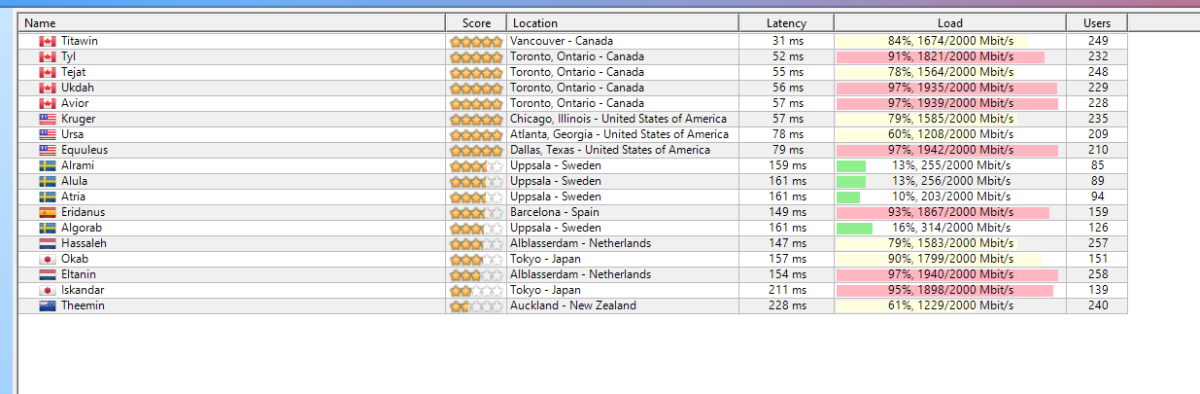The width and height of the screenshot is (1200, 394).
Task: Click the Japan flag icon beside Okab
Action: 47,259
